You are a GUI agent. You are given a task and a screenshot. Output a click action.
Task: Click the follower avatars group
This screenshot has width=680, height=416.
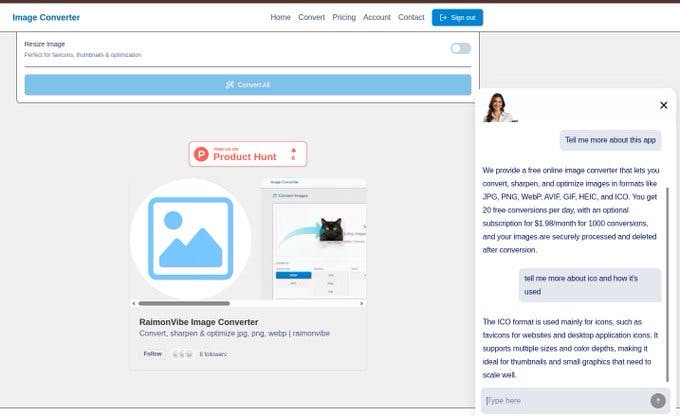(182, 354)
